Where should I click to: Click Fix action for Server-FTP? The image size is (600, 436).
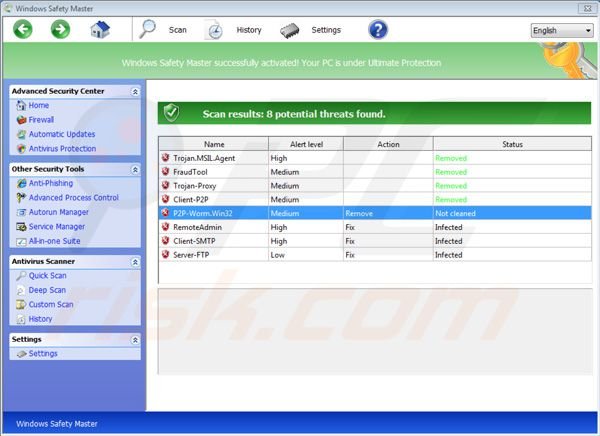pyautogui.click(x=350, y=255)
